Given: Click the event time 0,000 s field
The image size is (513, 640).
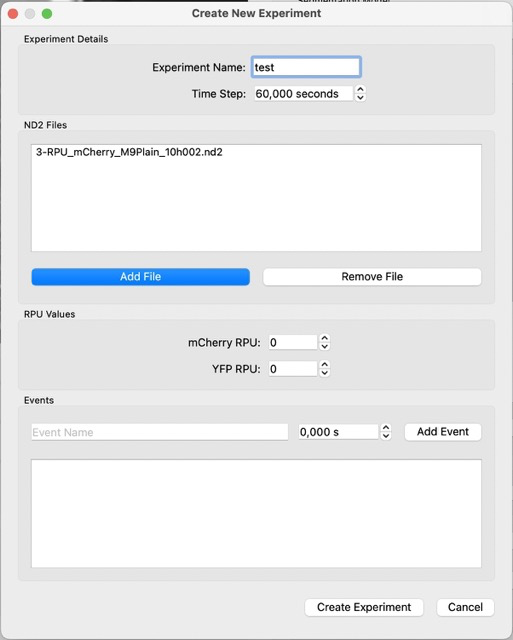Looking at the screenshot, I should pyautogui.click(x=338, y=432).
